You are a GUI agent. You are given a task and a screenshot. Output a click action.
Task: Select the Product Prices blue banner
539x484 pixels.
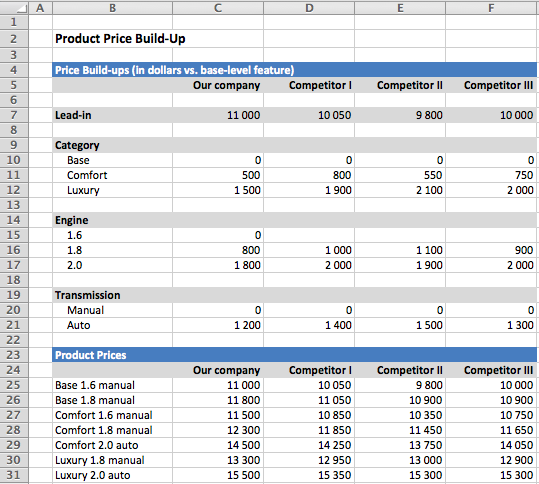(294, 355)
